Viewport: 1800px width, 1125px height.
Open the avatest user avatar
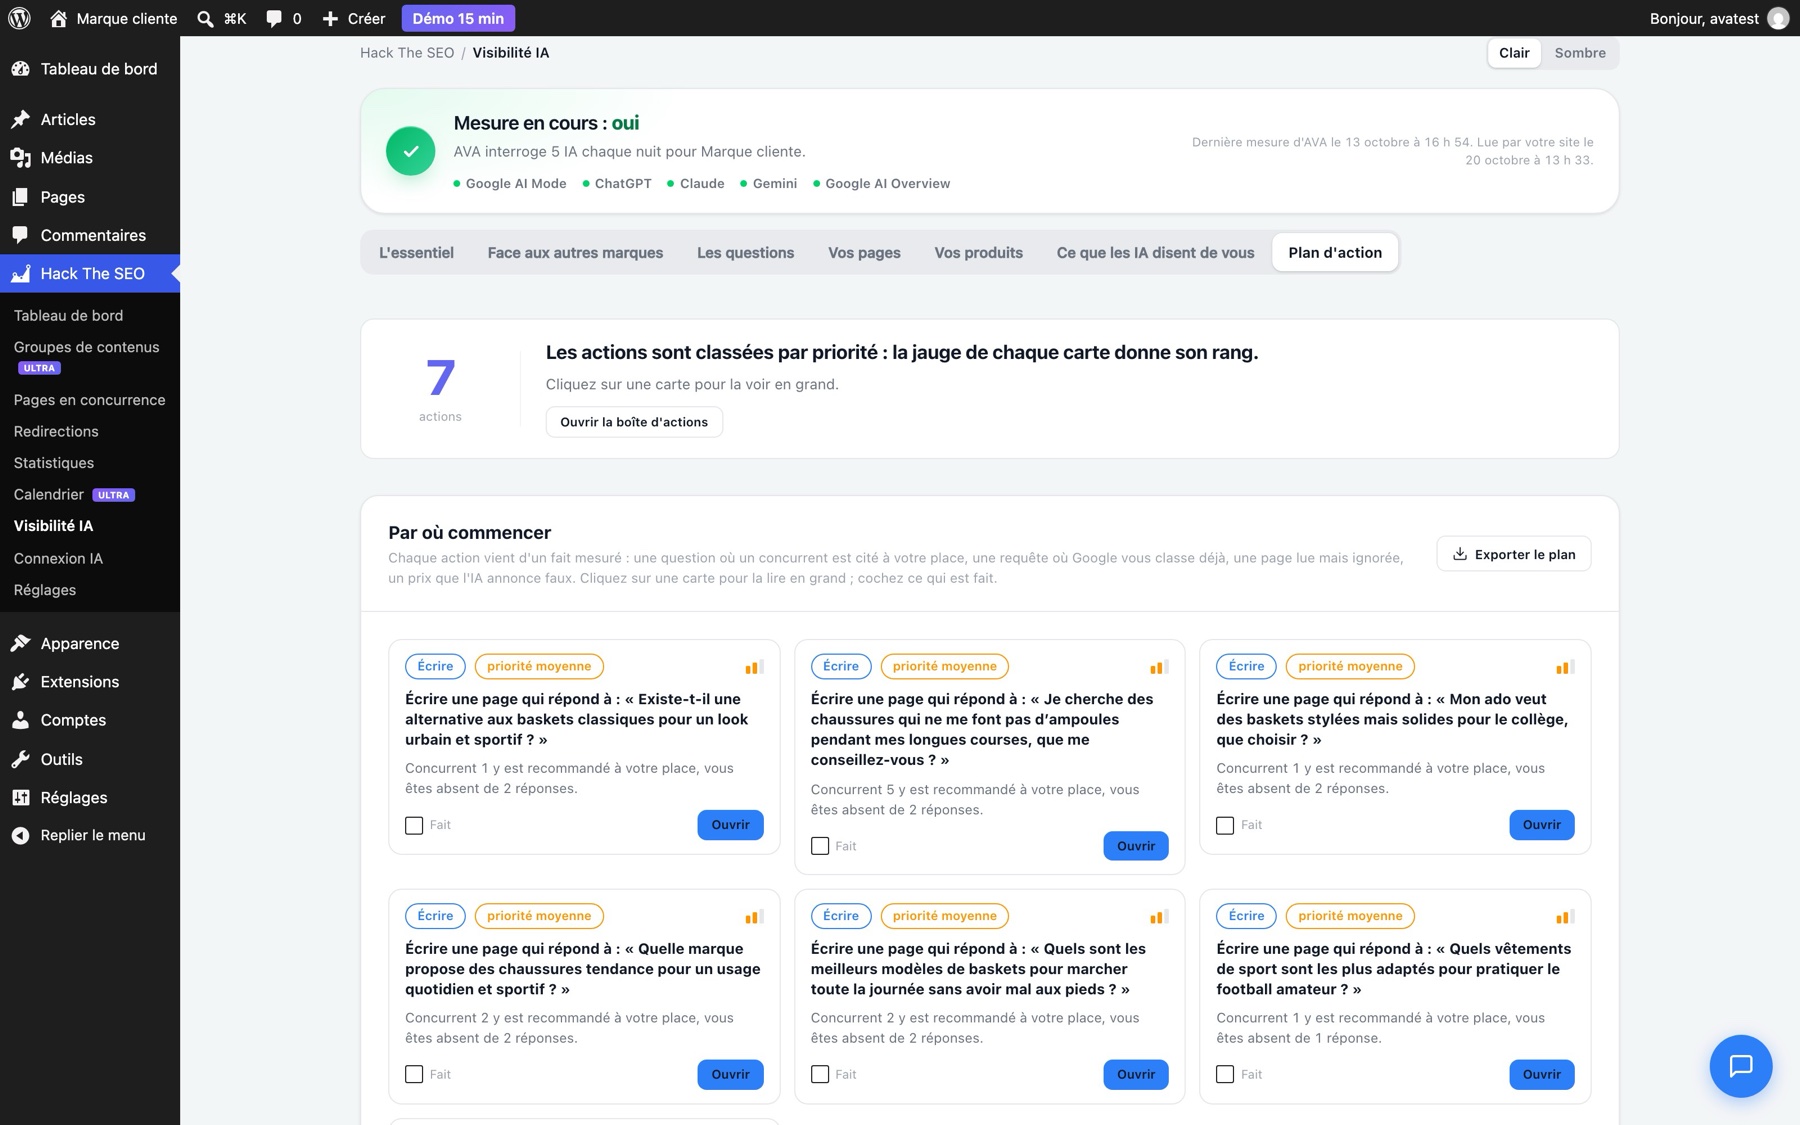pos(1777,18)
